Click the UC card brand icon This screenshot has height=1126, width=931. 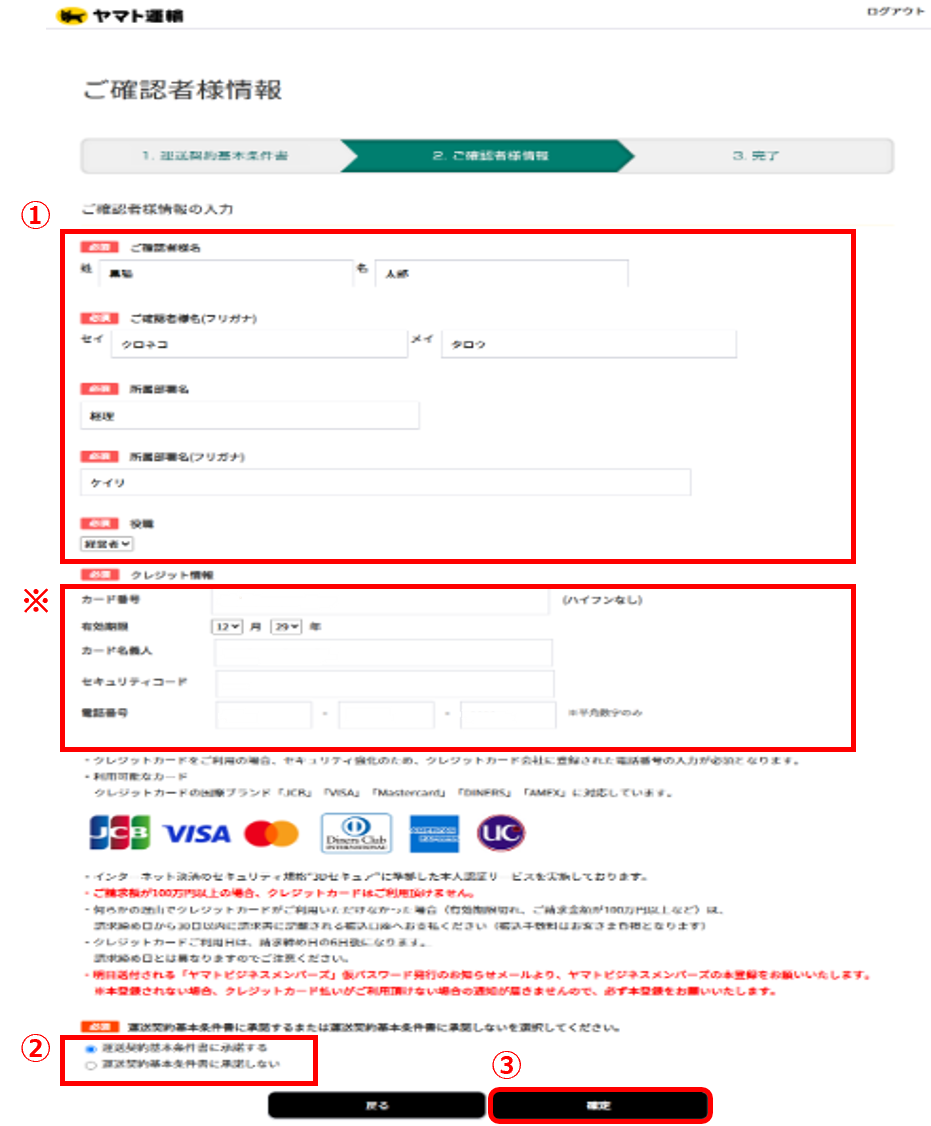tap(501, 830)
